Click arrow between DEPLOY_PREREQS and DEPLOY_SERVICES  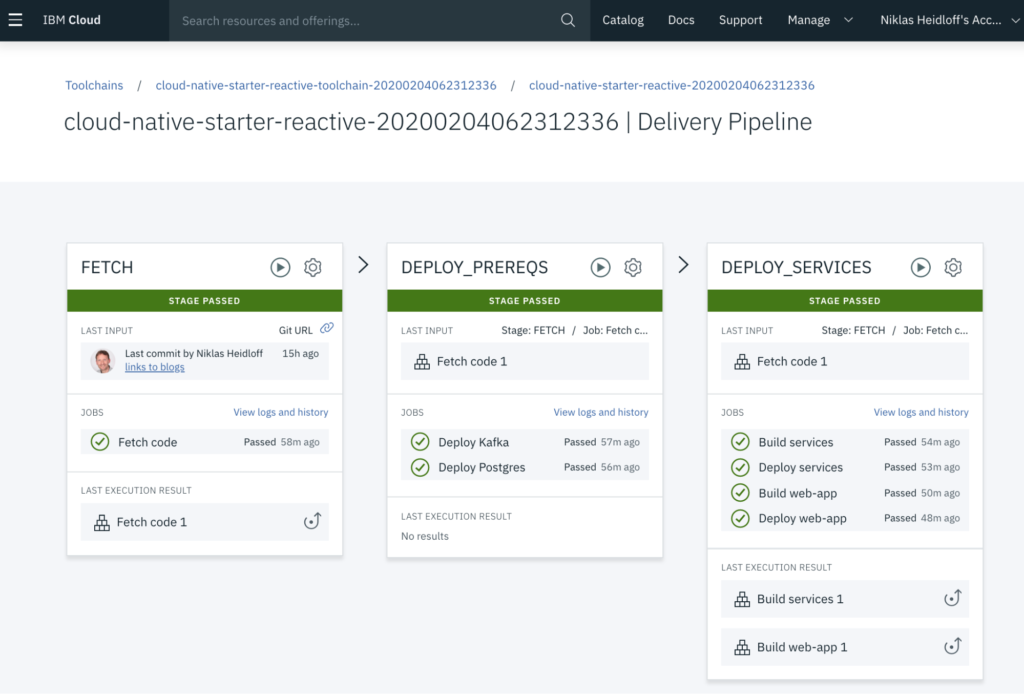pyautogui.click(x=683, y=264)
